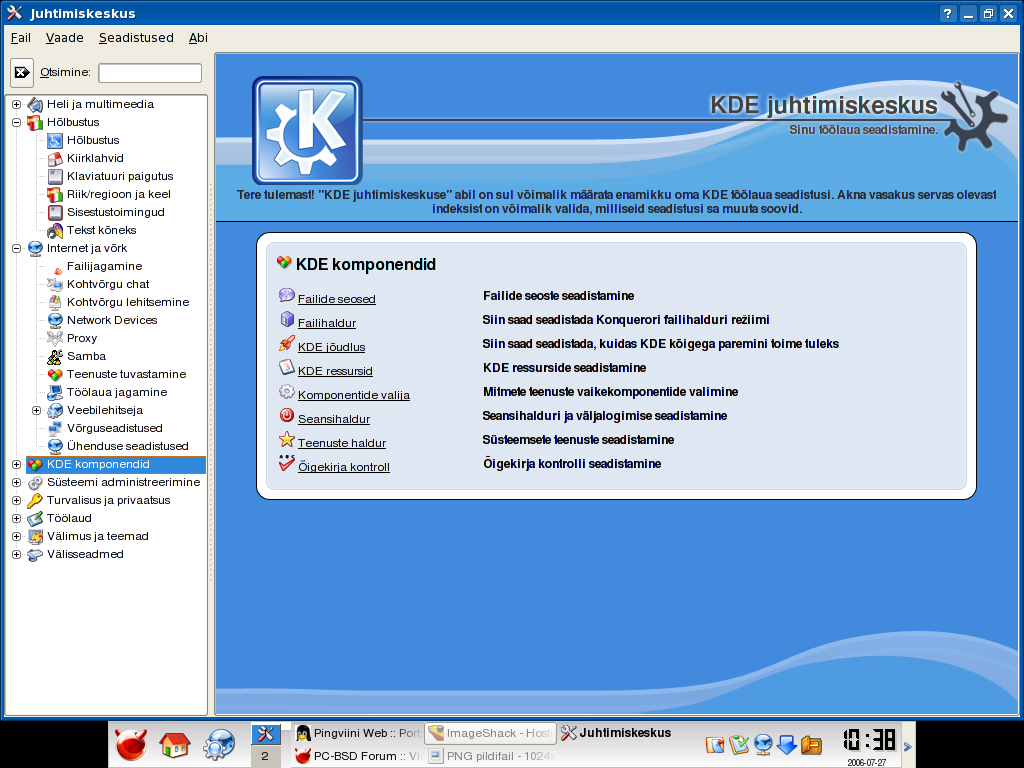Switch to ImageShack taskbar window
The width and height of the screenshot is (1024, 768).
coord(490,733)
